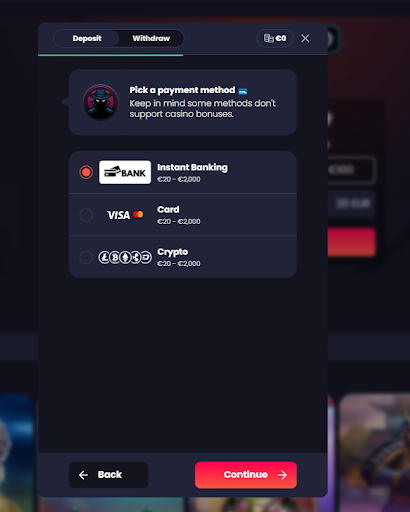
Task: Click the left arrow icon on Back
Action: click(x=83, y=475)
